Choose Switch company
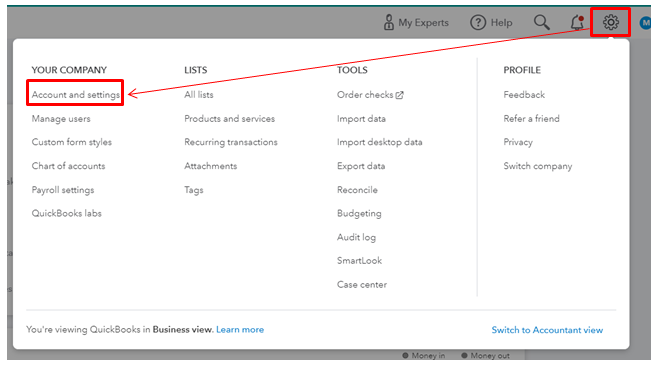Image resolution: width=667 pixels, height=384 pixels. click(537, 166)
